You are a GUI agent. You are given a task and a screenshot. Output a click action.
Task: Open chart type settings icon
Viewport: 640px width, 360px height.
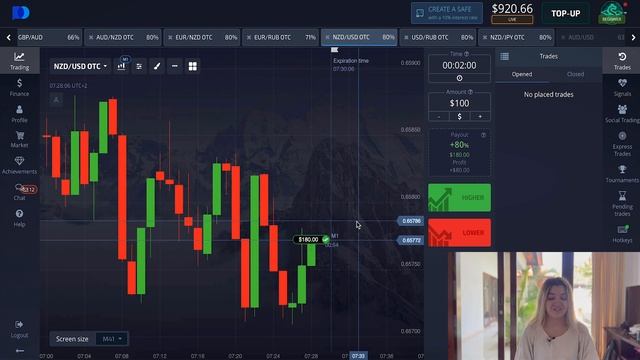pyautogui.click(x=122, y=66)
